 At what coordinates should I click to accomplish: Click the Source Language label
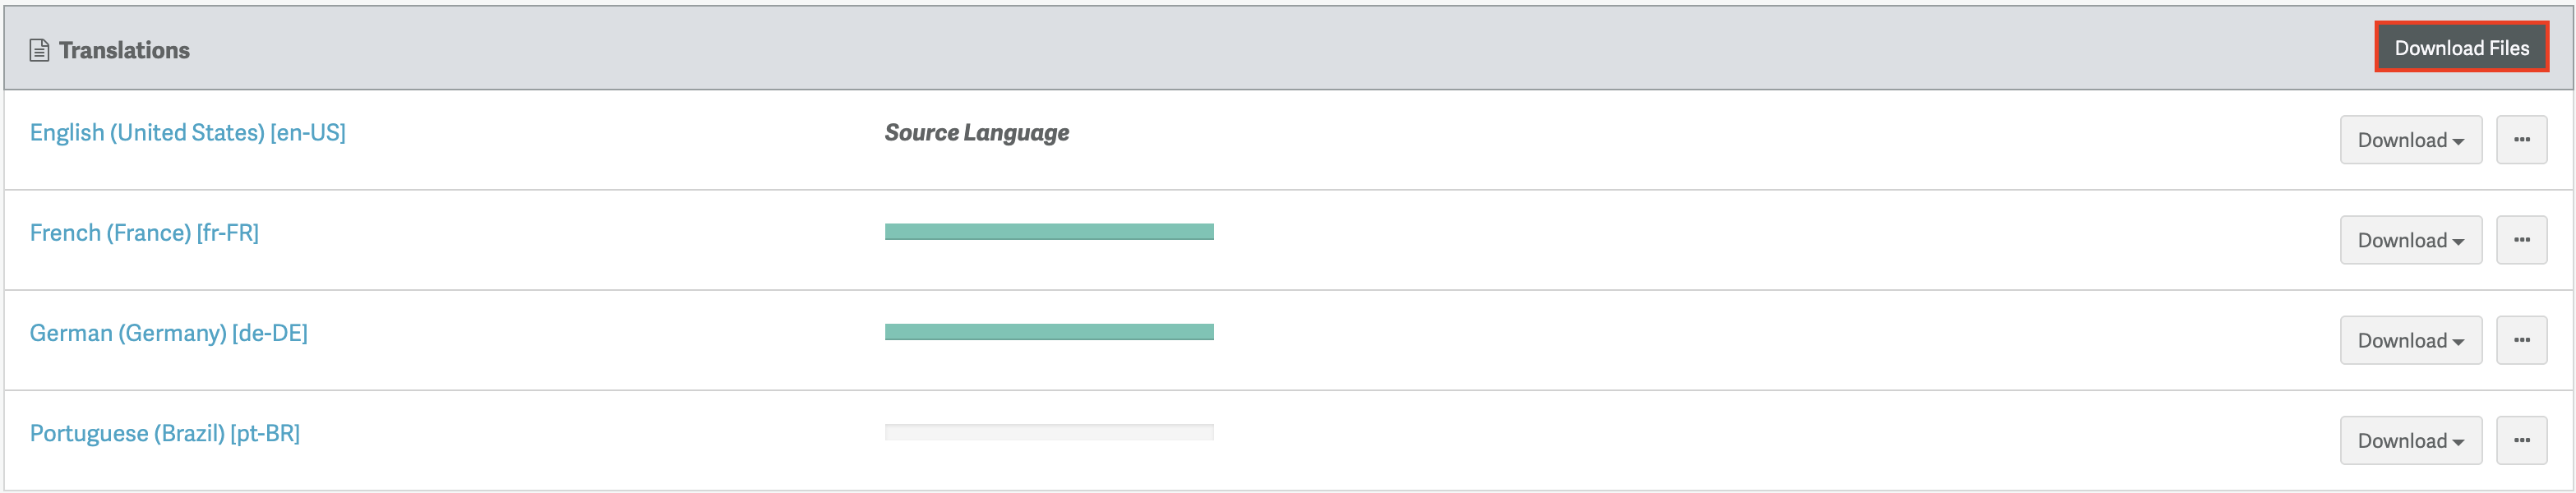(x=976, y=133)
